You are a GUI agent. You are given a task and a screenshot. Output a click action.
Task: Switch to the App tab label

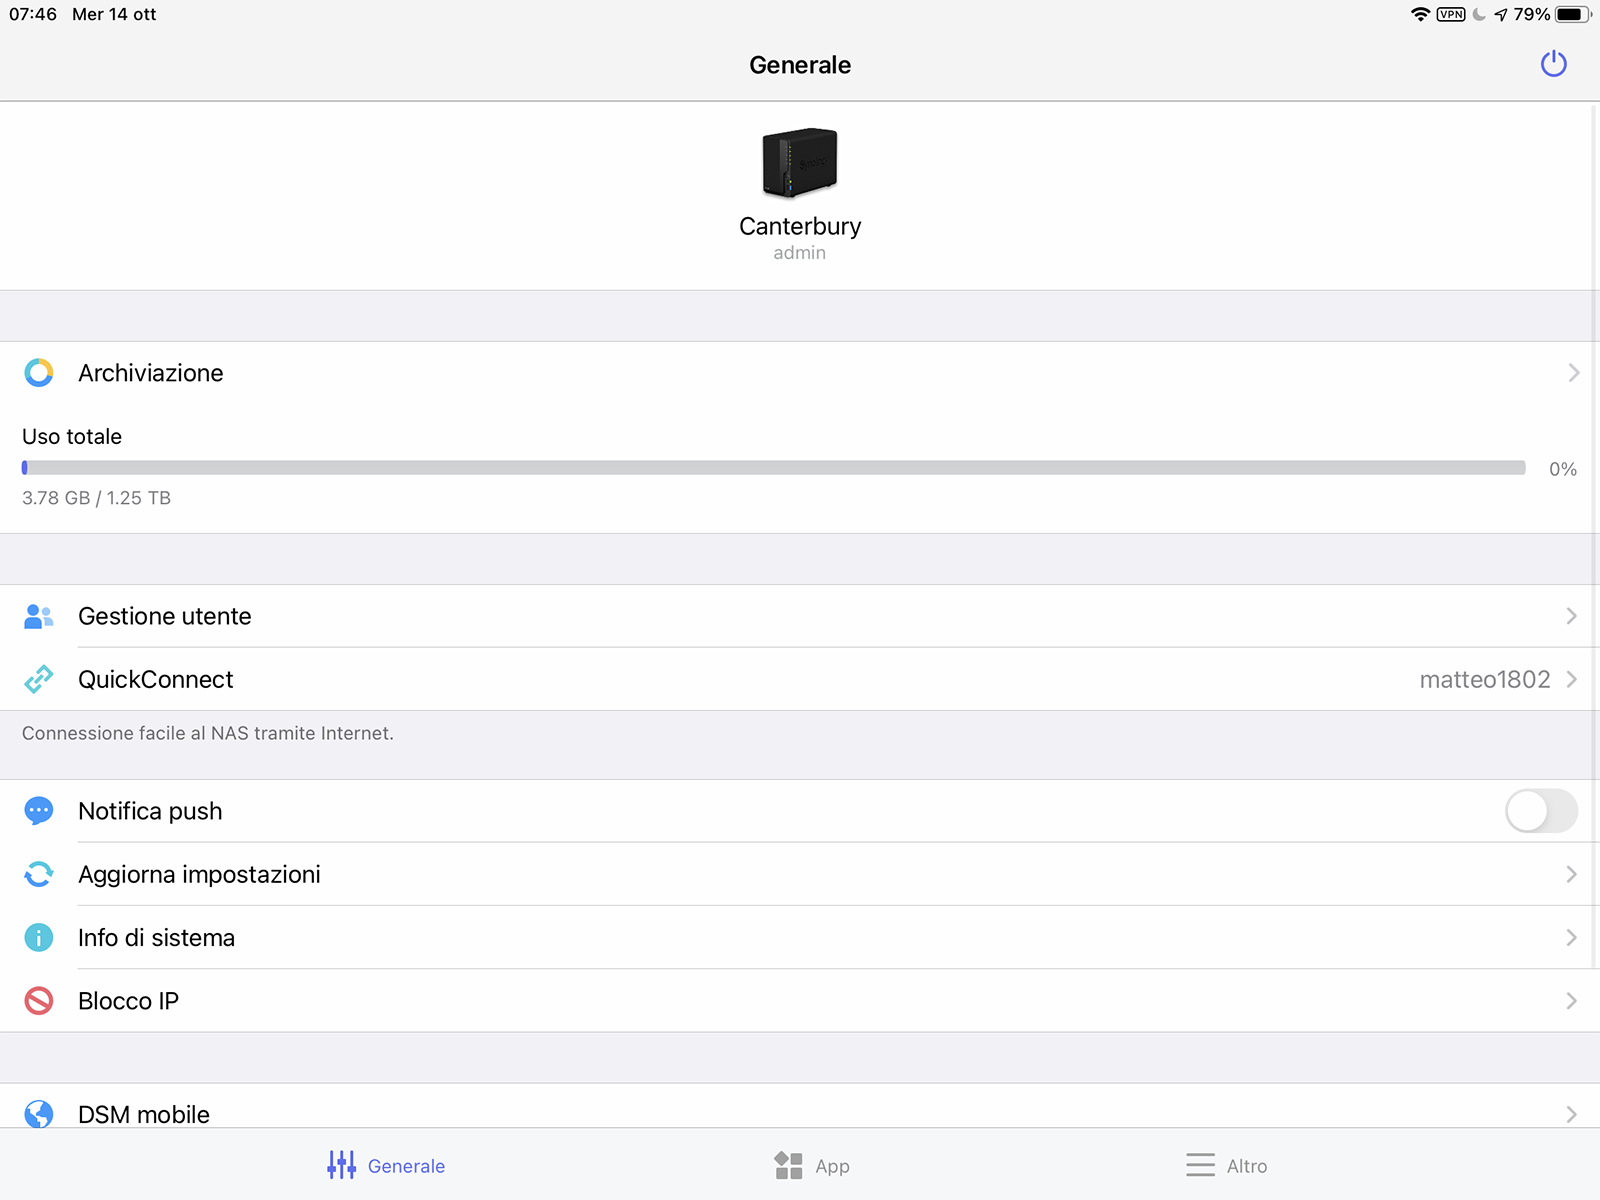pos(832,1166)
